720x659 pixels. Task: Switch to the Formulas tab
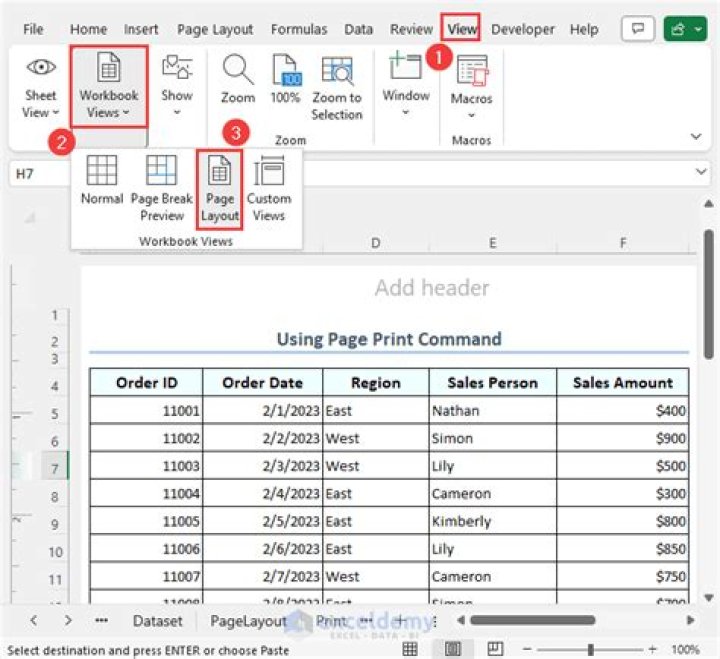click(x=299, y=29)
